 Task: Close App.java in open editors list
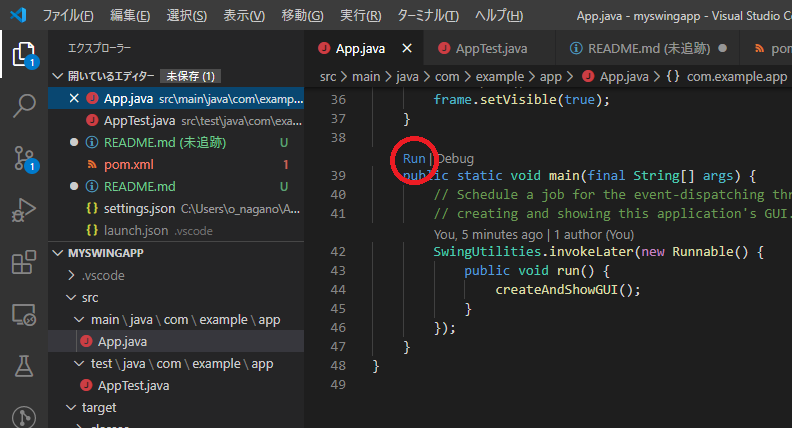click(74, 99)
